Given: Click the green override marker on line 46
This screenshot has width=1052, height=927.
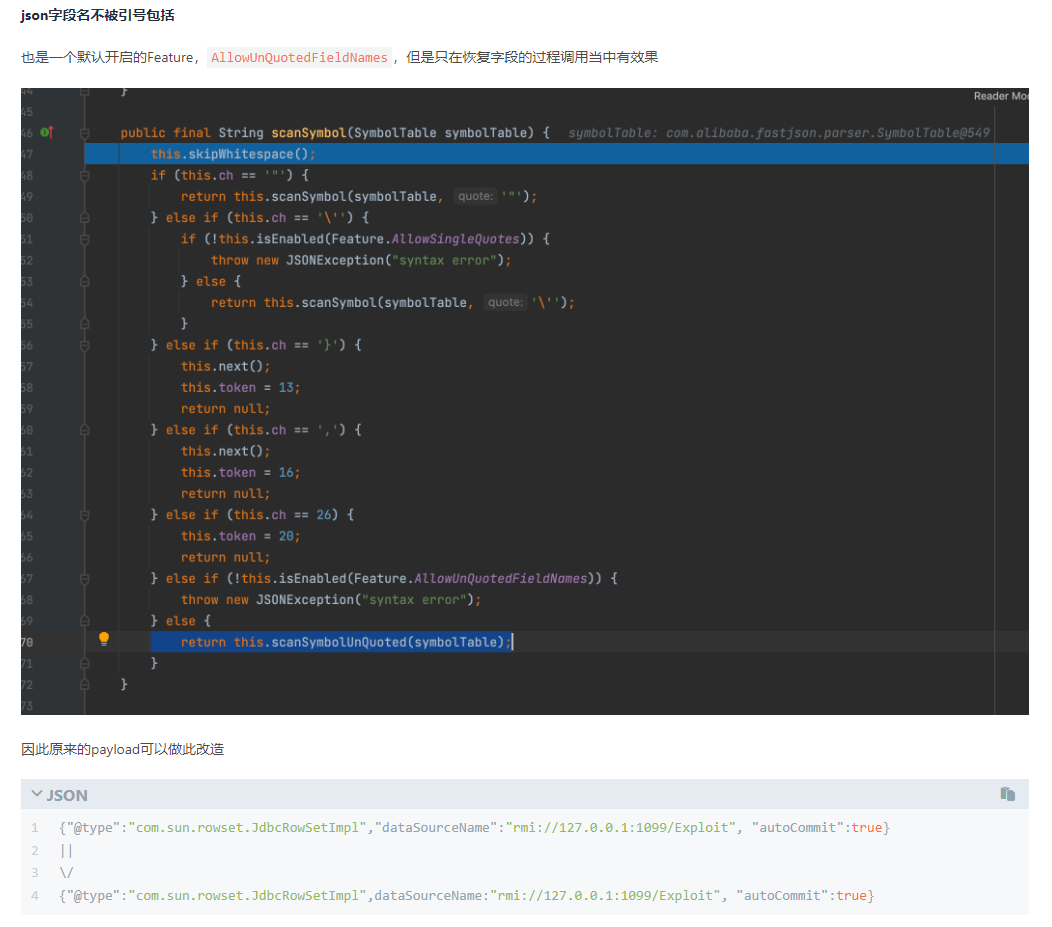Looking at the screenshot, I should coord(46,132).
